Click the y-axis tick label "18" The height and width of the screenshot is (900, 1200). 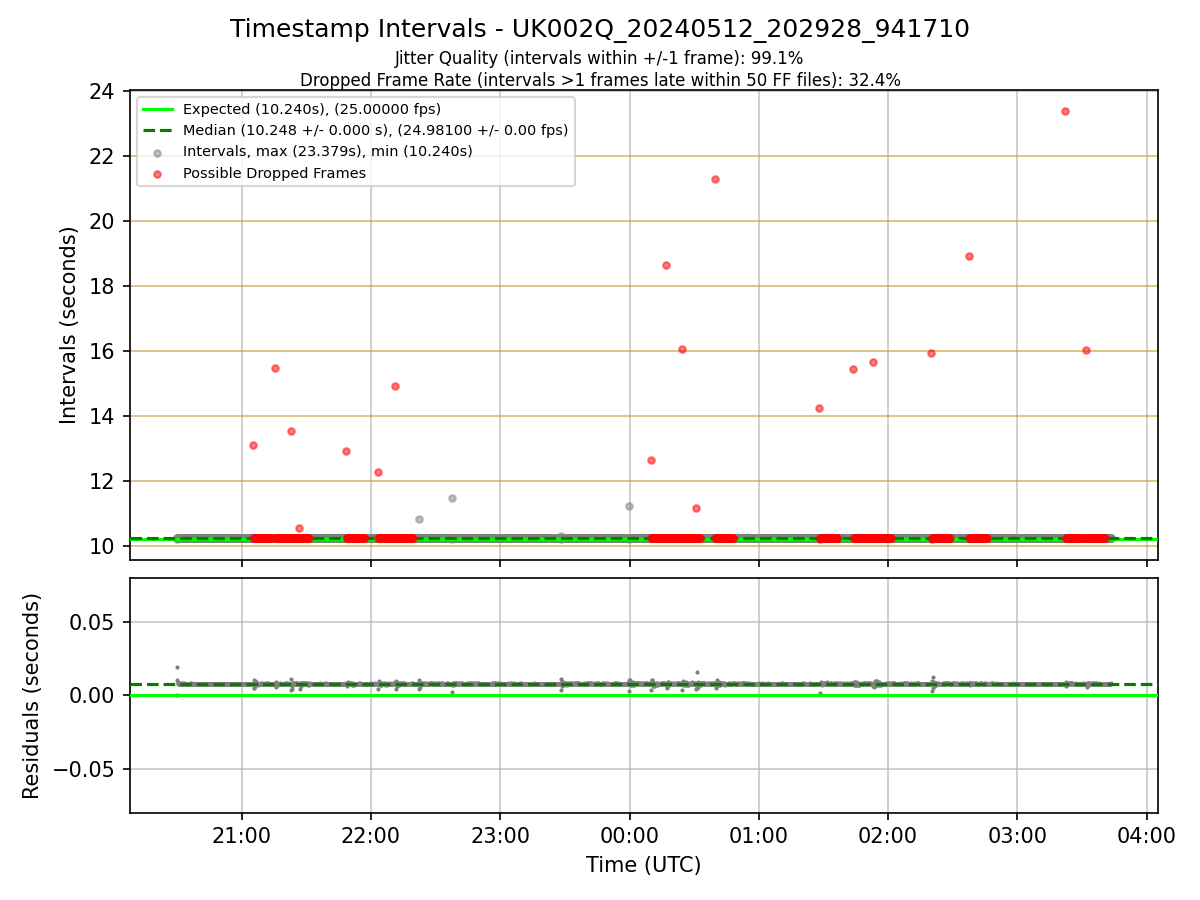(x=102, y=286)
